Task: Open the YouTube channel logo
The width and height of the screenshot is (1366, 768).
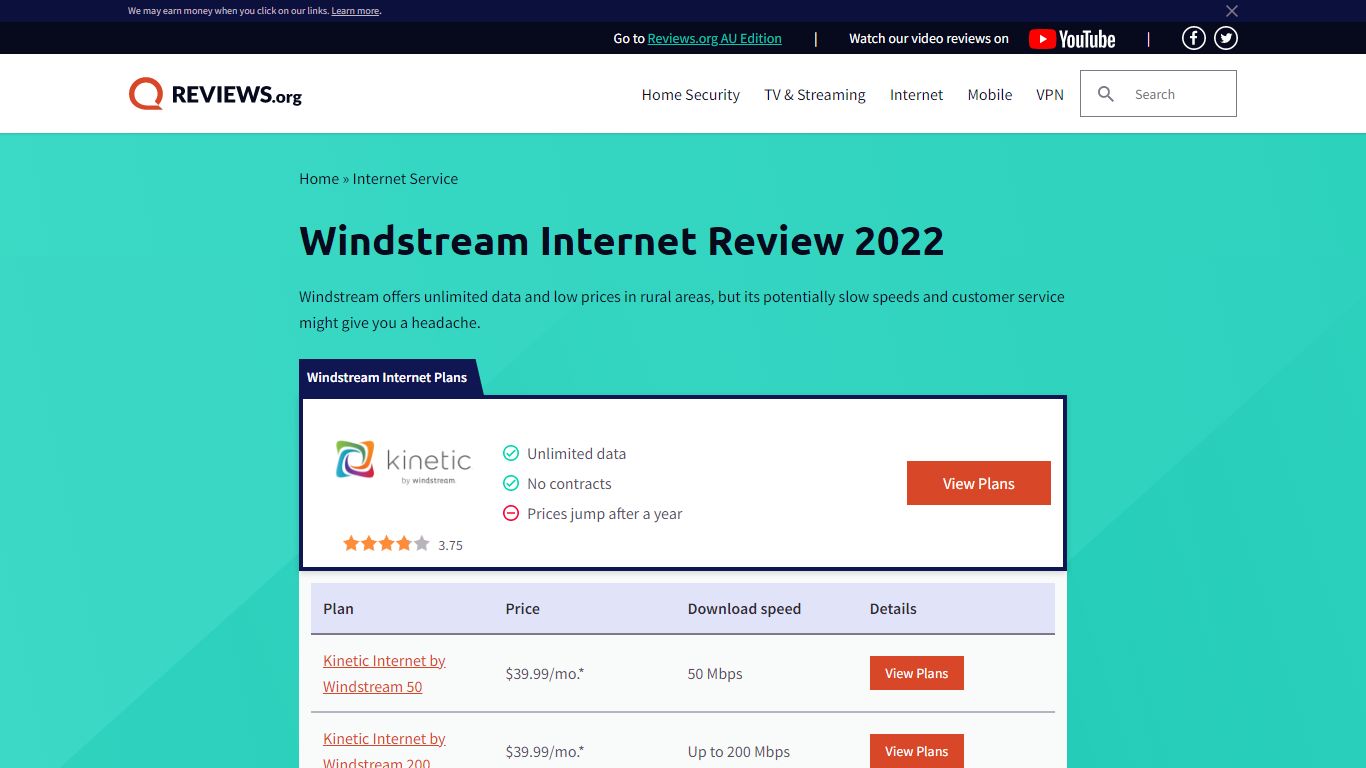Action: [x=1072, y=39]
